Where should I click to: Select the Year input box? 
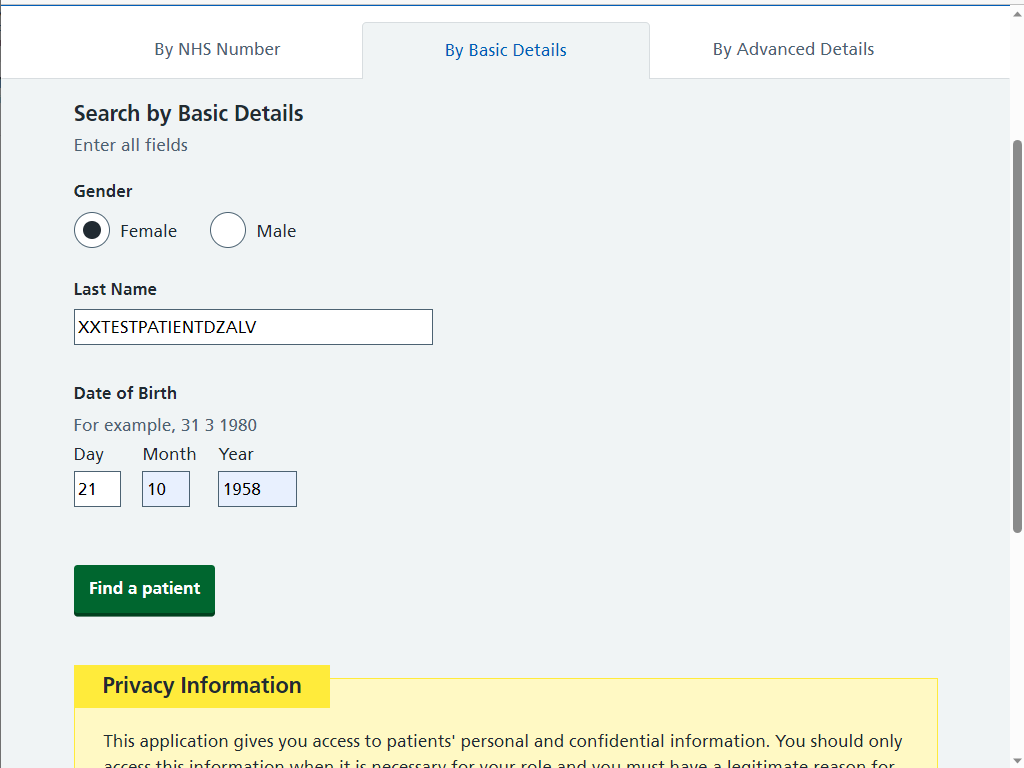tap(257, 488)
